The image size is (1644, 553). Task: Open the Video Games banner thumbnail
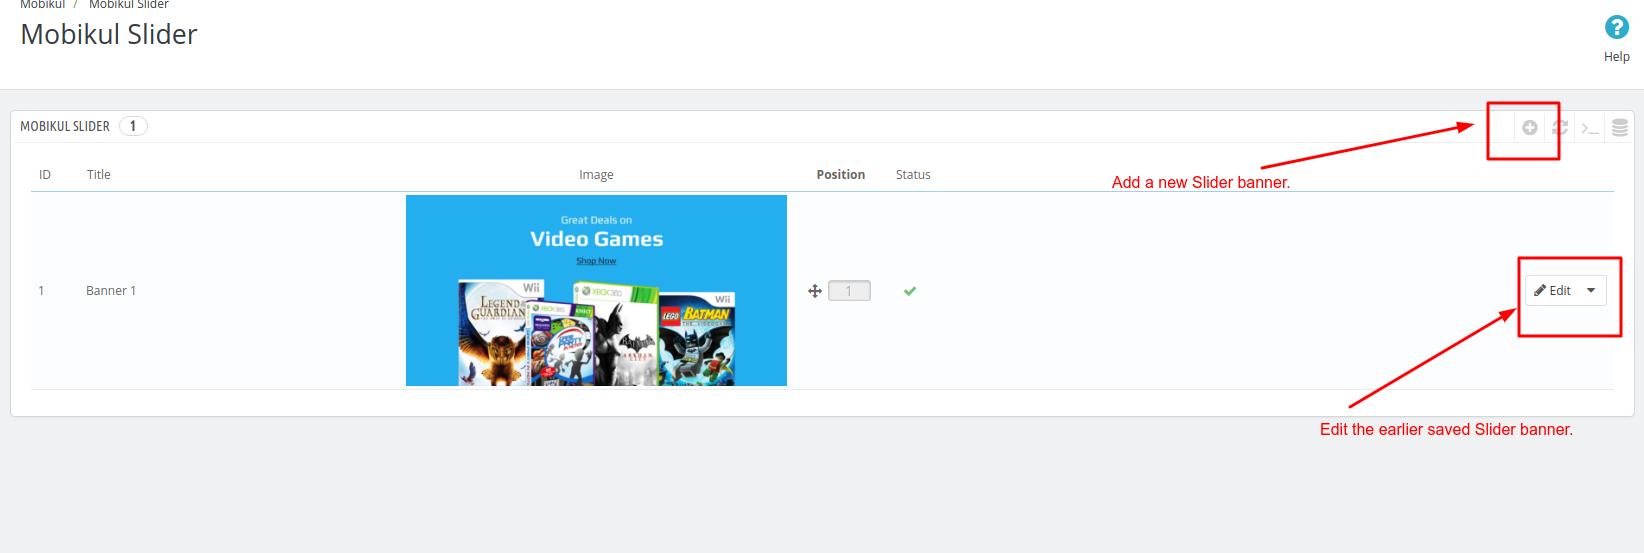(x=596, y=290)
